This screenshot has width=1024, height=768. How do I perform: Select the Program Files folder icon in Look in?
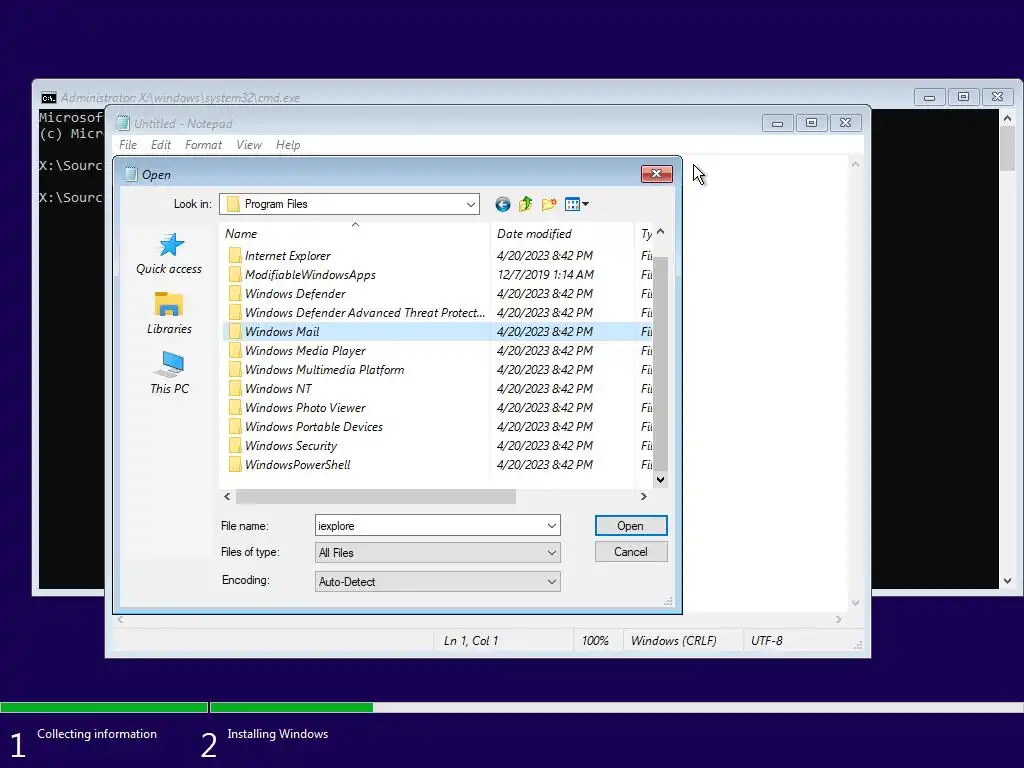coord(233,204)
